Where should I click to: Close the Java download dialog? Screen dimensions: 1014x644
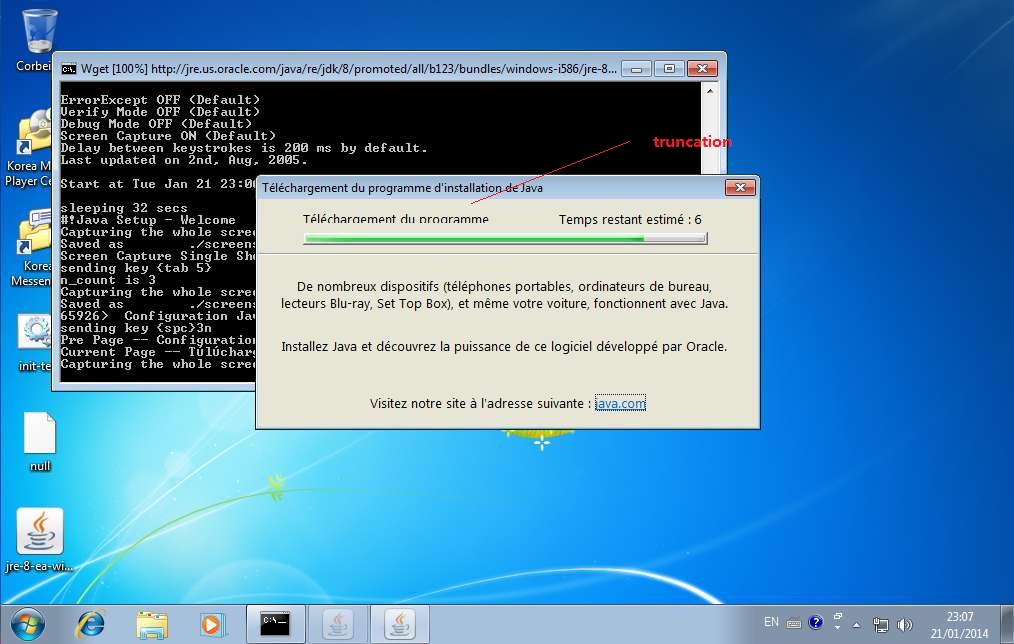coord(739,188)
